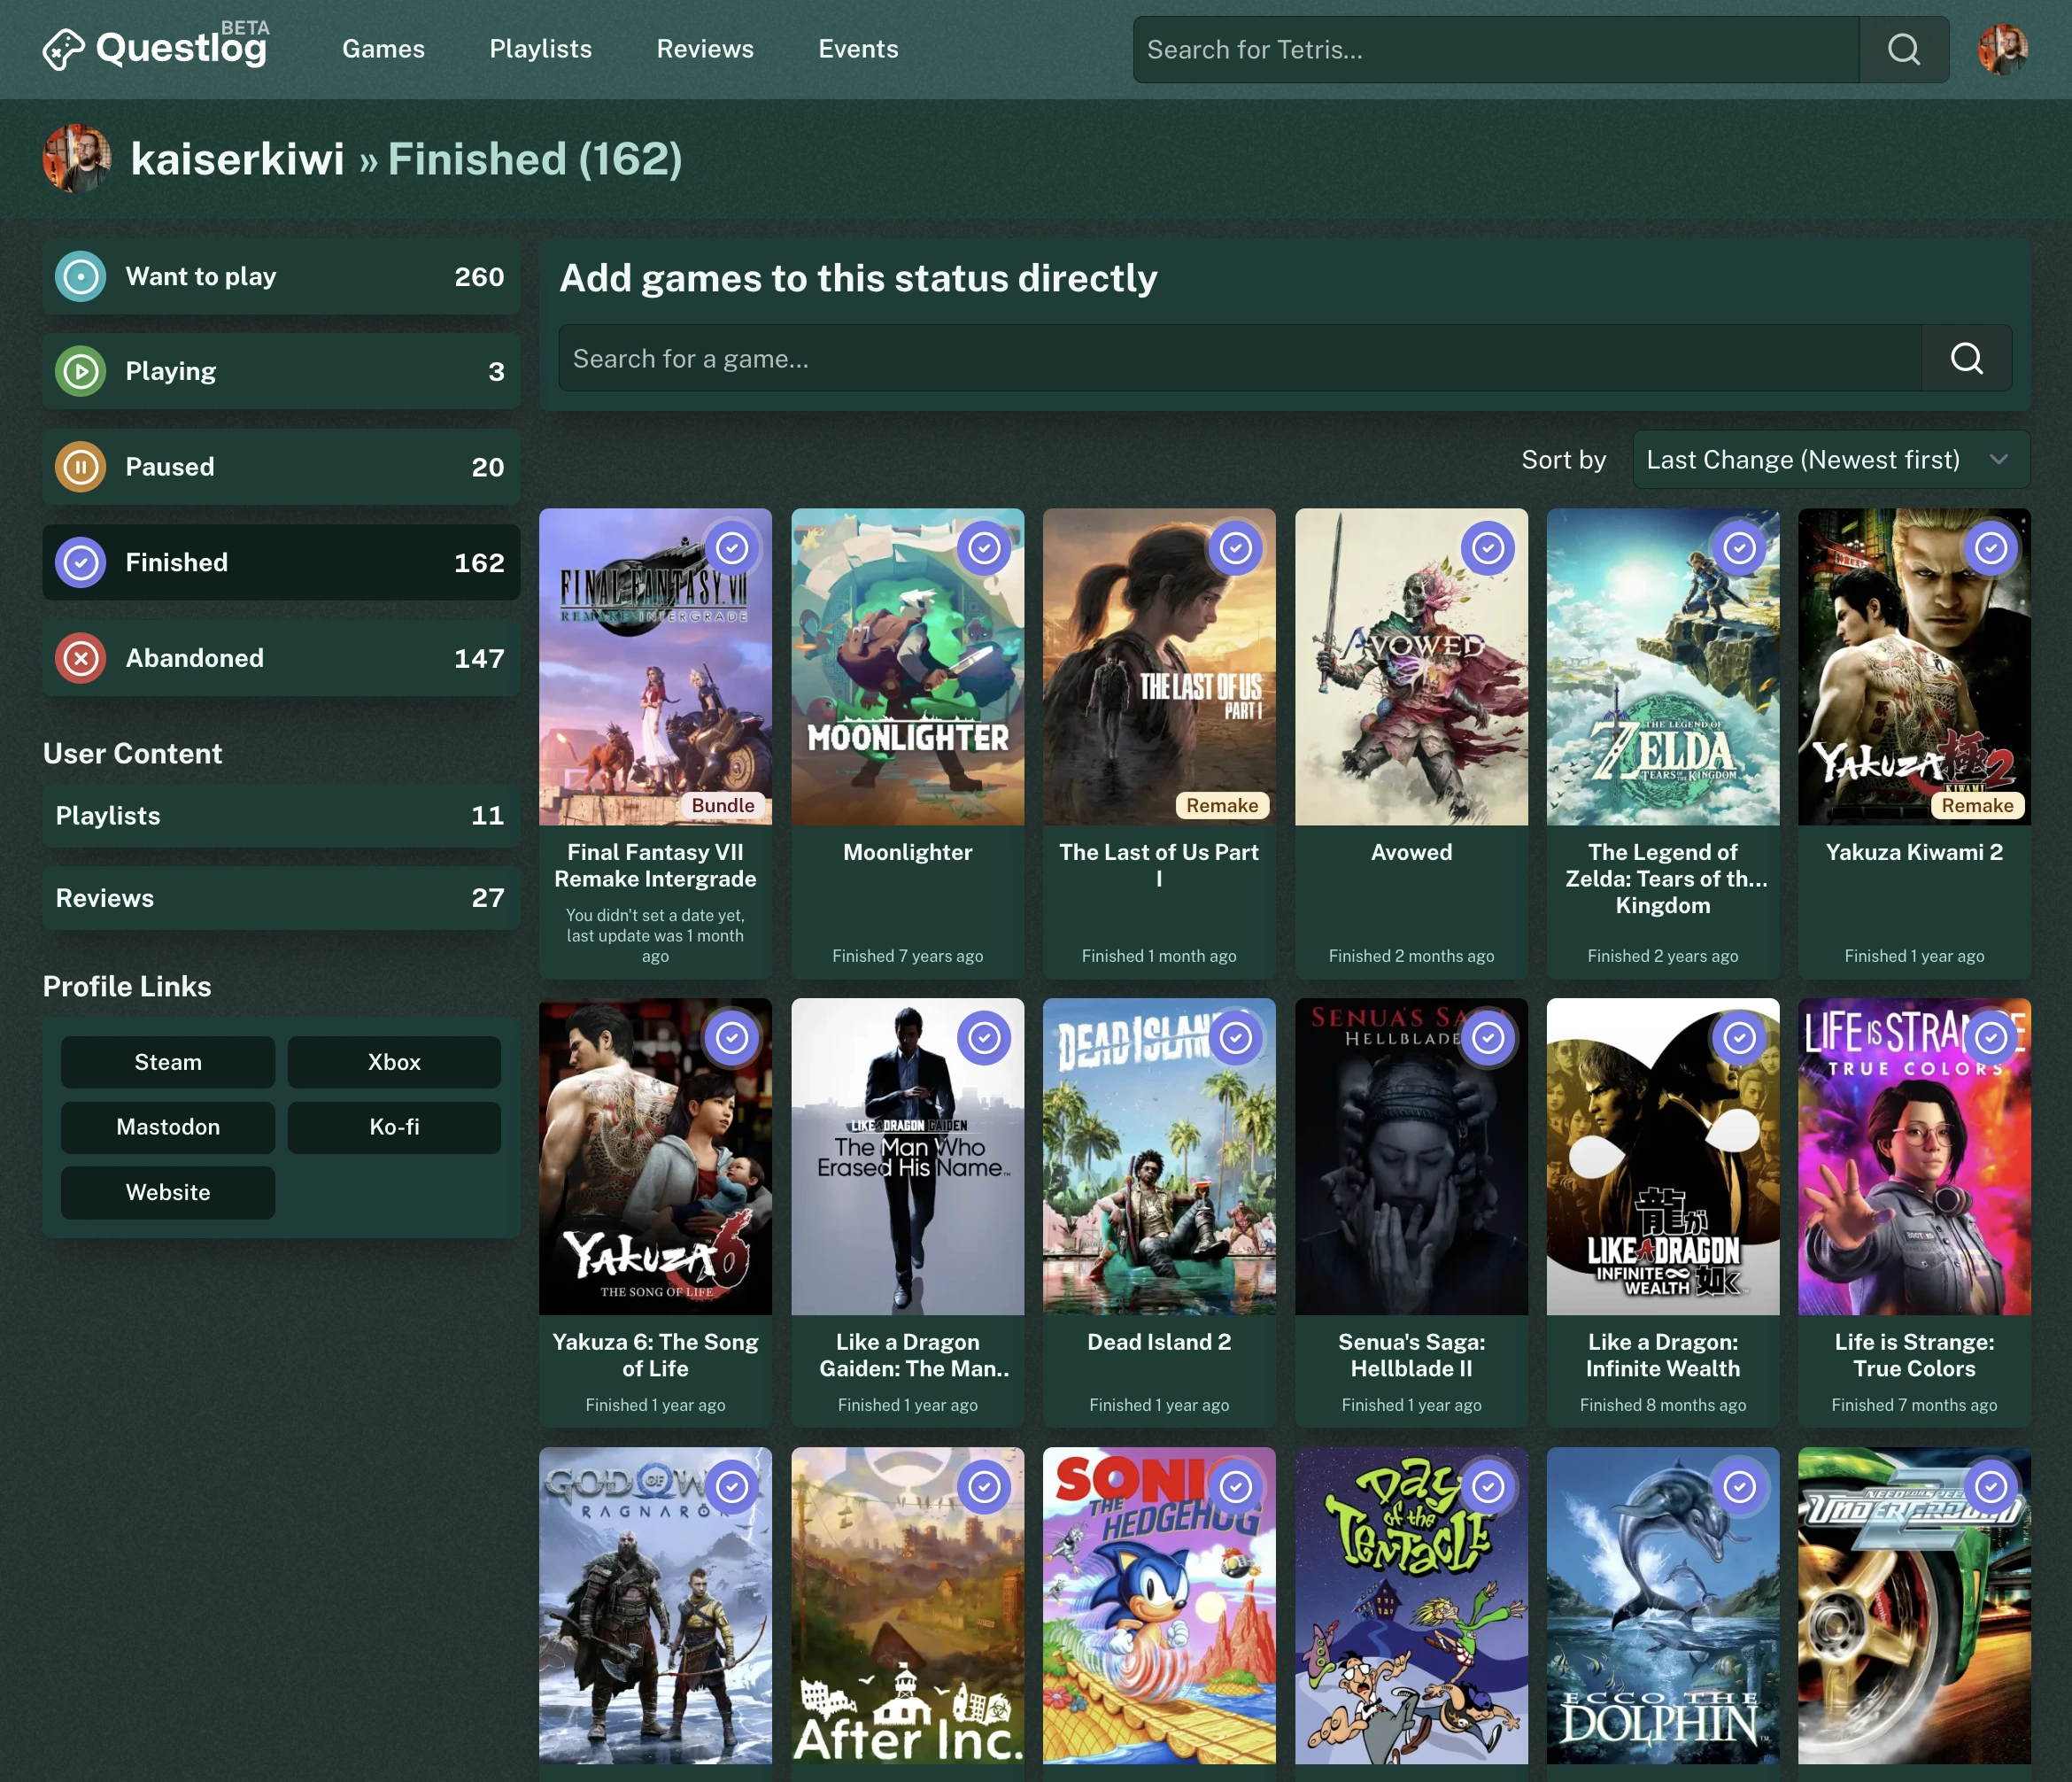Toggle finished badge on Yakuza Kiwami 2 cover
The height and width of the screenshot is (1782, 2072).
(1991, 548)
